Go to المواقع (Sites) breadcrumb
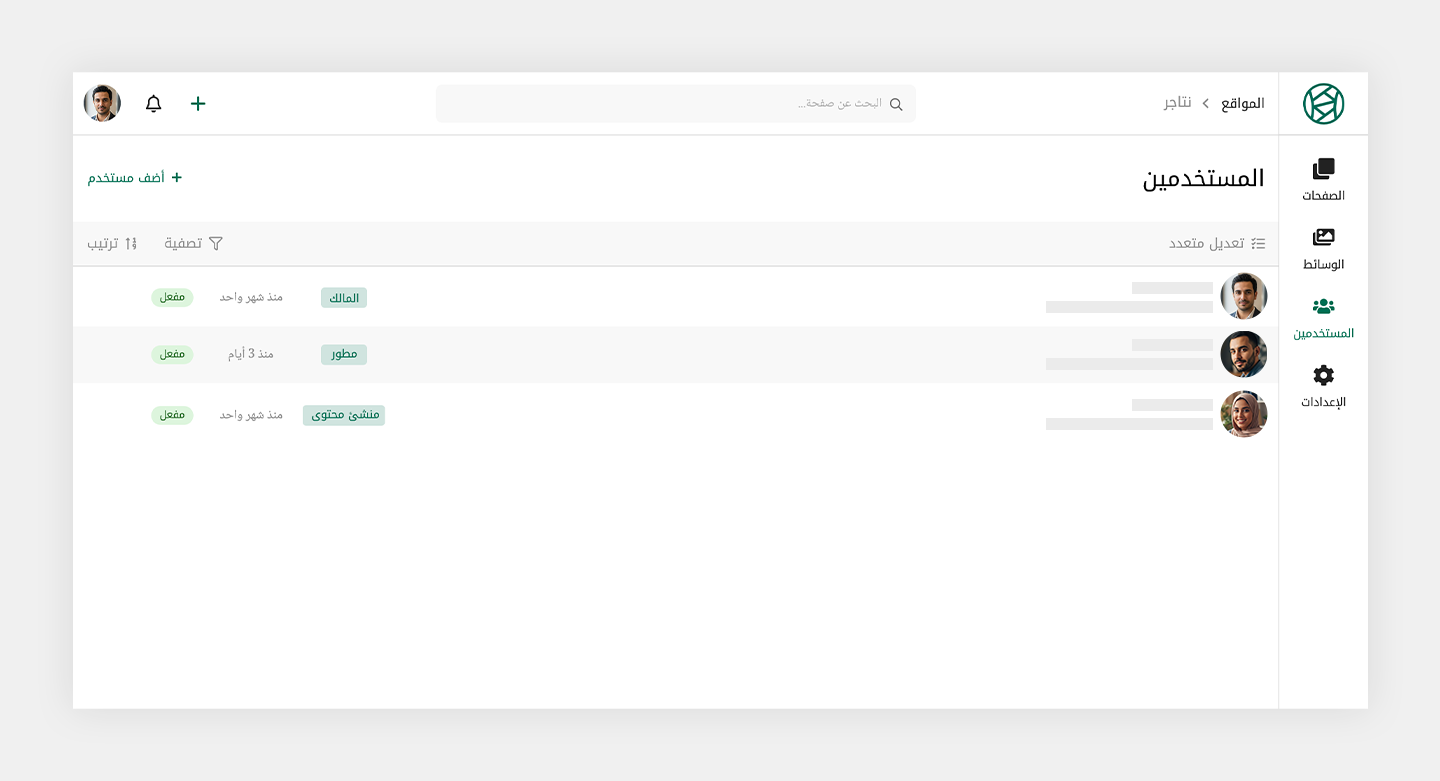 click(x=1243, y=104)
